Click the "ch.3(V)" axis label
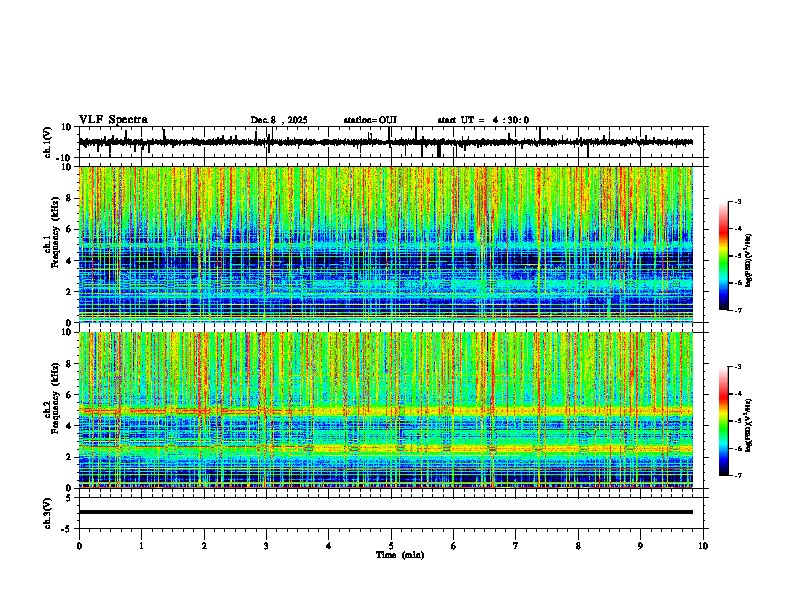 coord(47,513)
